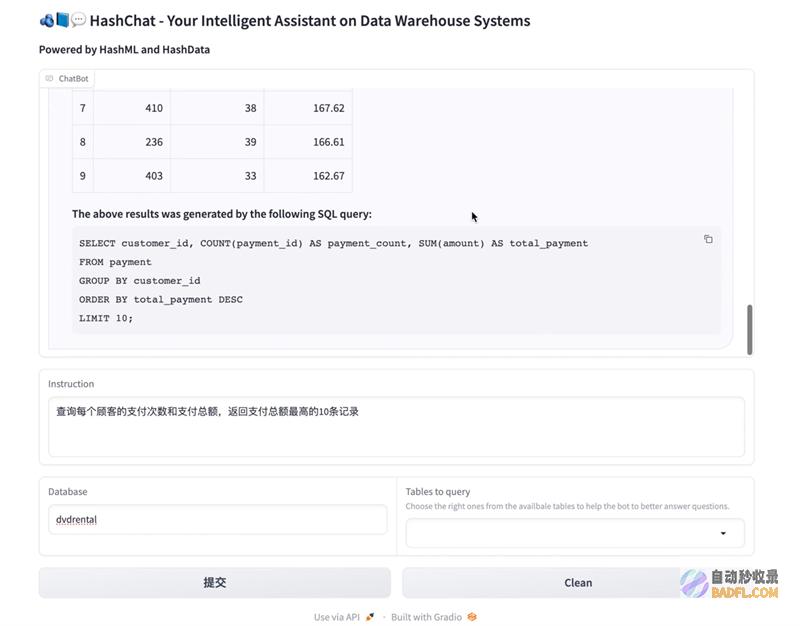800x626 pixels.
Task: Open the Tables to query dropdown
Action: [x=575, y=533]
